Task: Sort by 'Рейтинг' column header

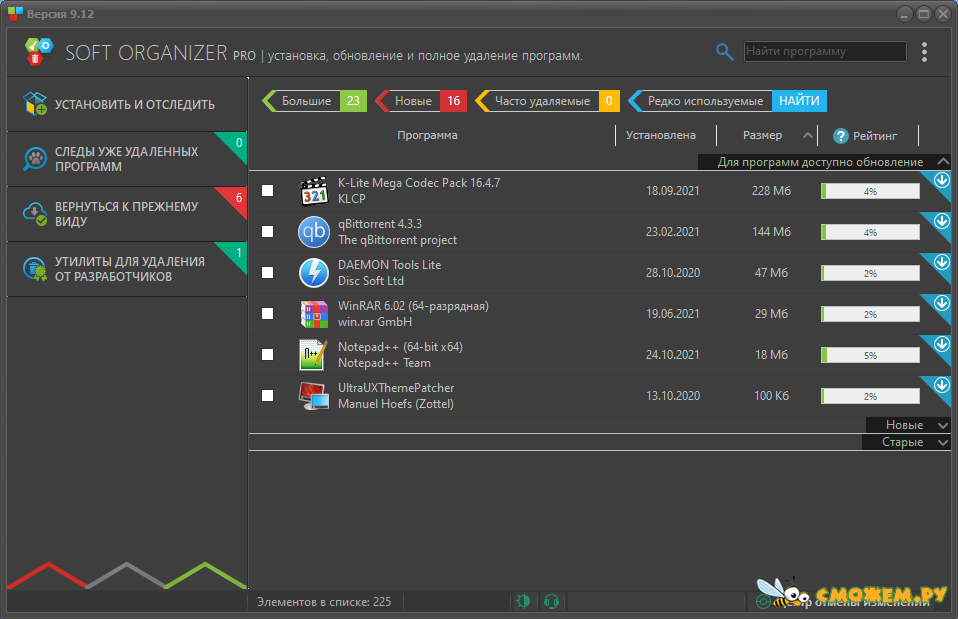Action: coord(875,136)
